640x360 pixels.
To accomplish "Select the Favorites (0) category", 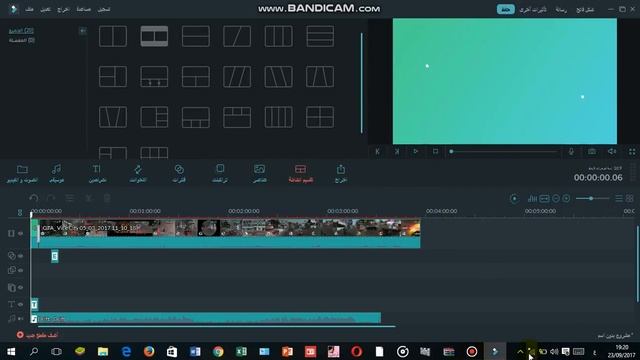I will (x=21, y=40).
